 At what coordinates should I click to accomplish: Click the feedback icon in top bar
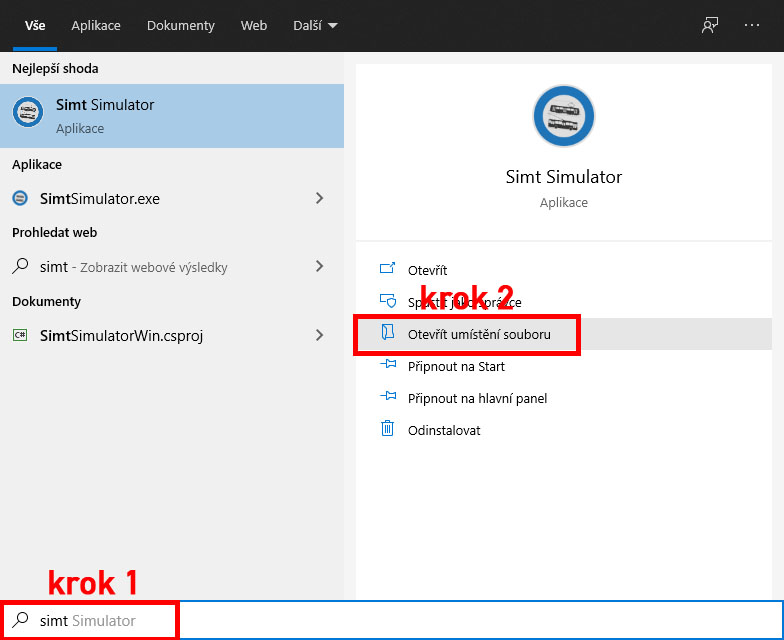tap(710, 26)
